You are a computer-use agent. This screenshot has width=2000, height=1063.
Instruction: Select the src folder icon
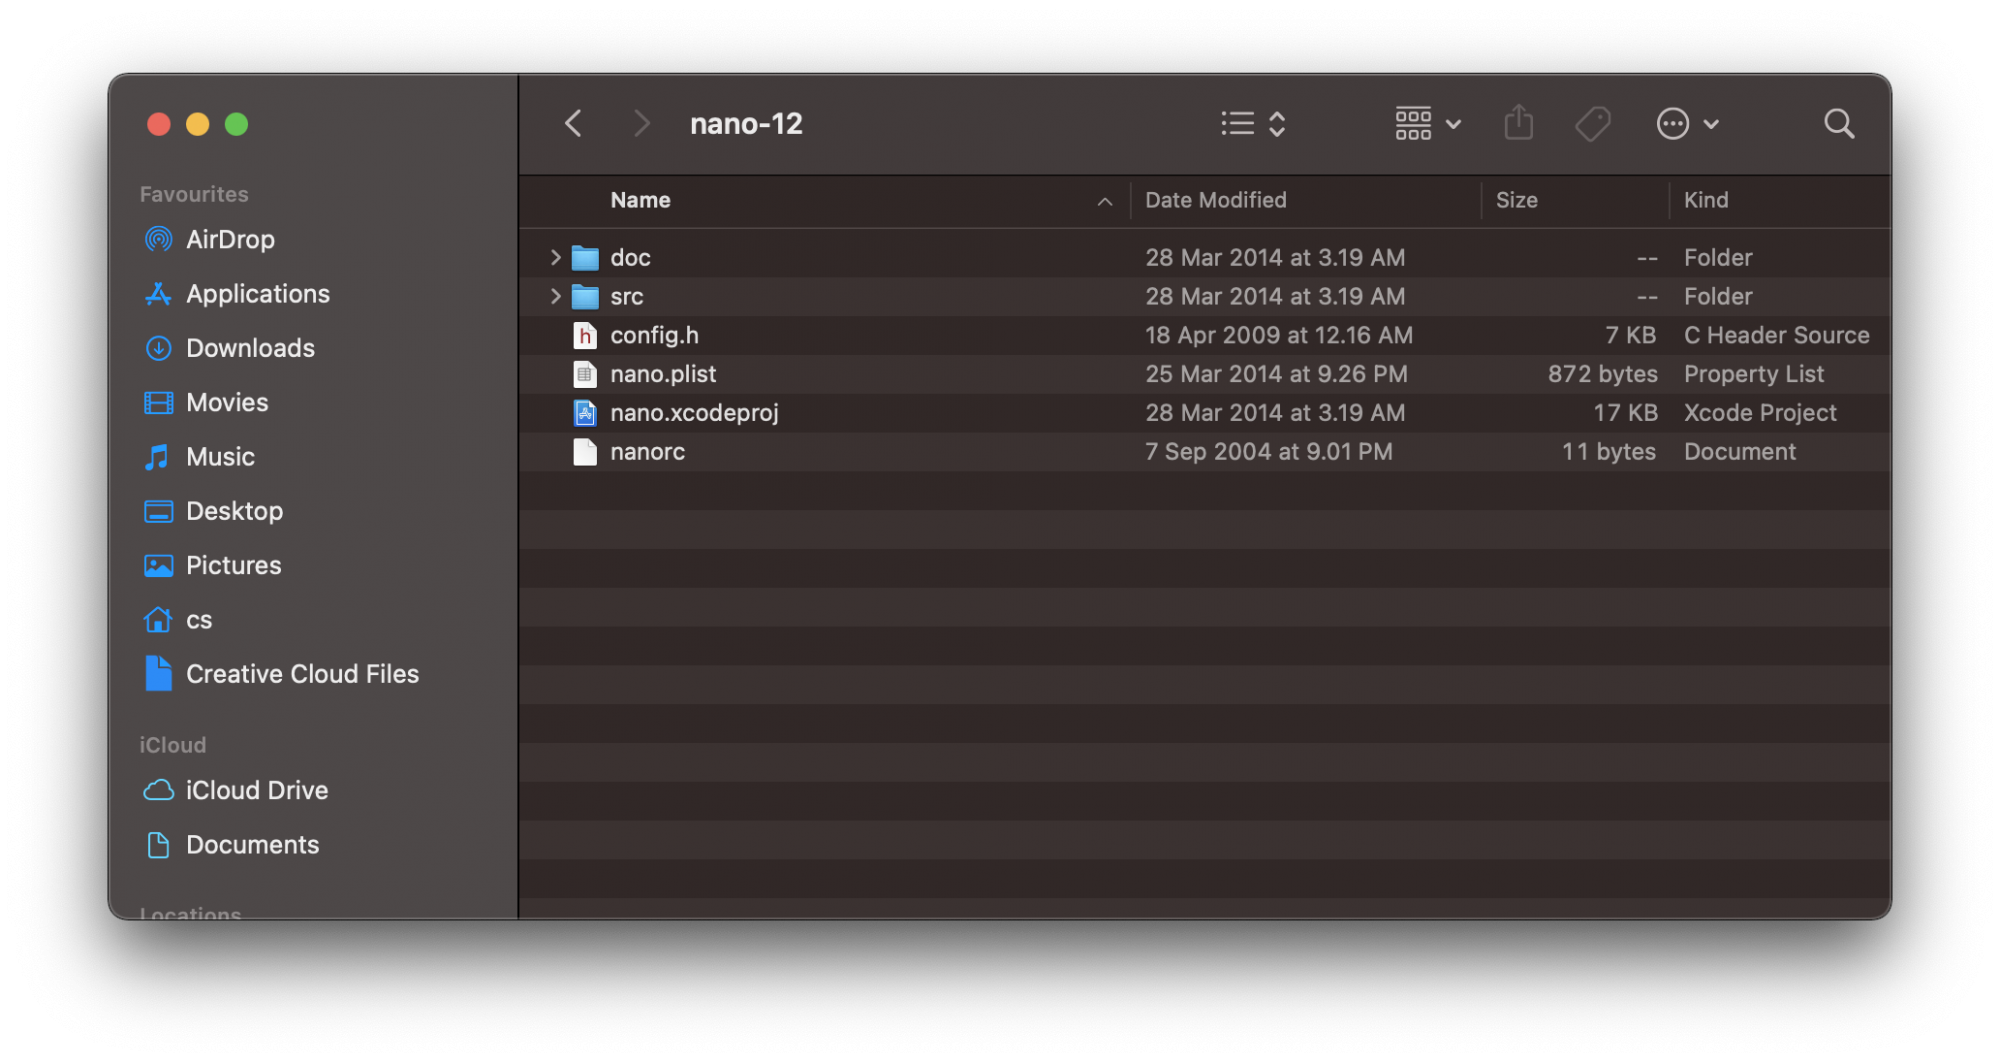point(585,297)
